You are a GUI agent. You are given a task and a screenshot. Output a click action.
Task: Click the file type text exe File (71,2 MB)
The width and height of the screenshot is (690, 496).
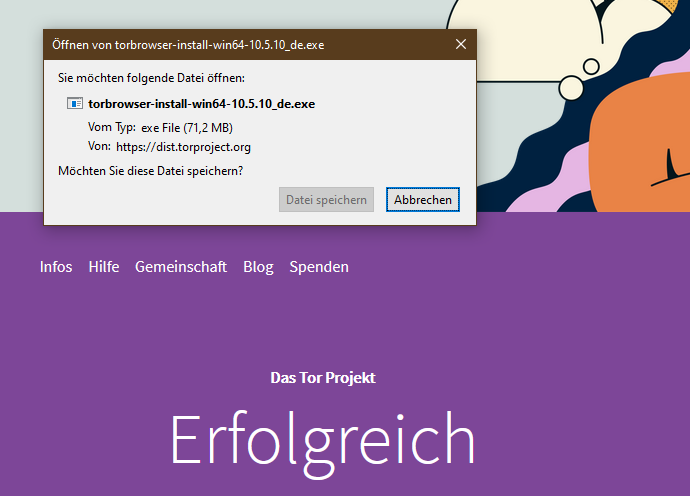coord(187,128)
